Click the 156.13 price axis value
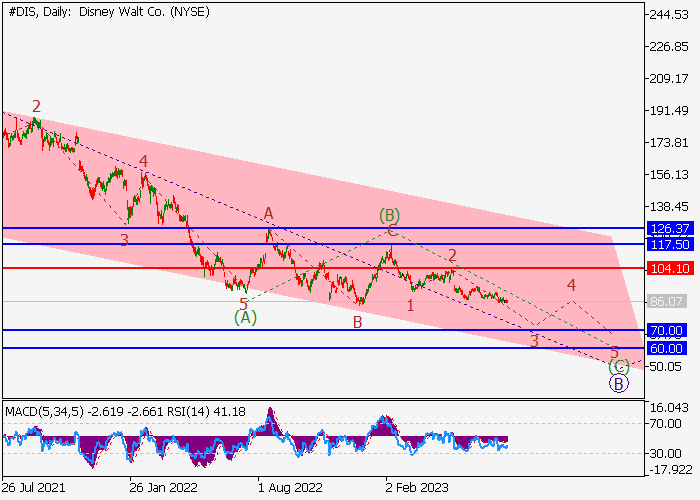Screen dimensions: 700x500 click(669, 175)
